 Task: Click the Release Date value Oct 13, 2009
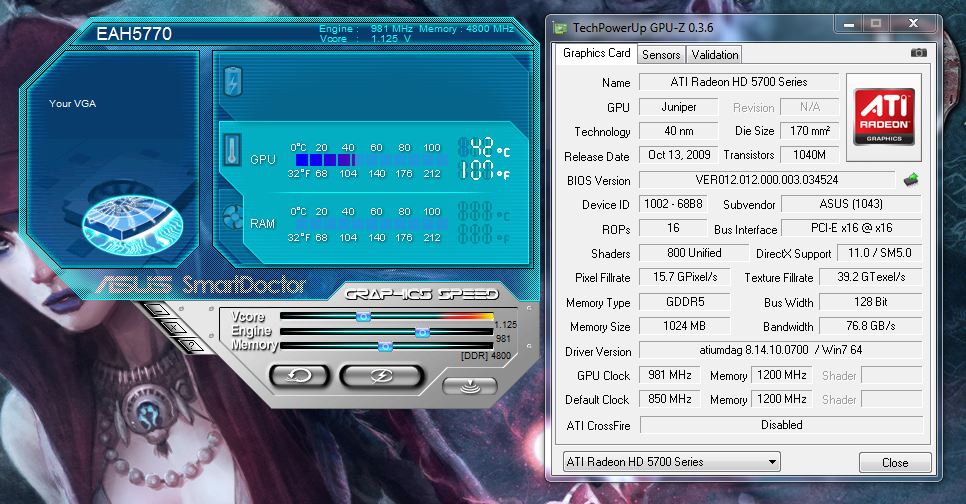click(x=678, y=155)
